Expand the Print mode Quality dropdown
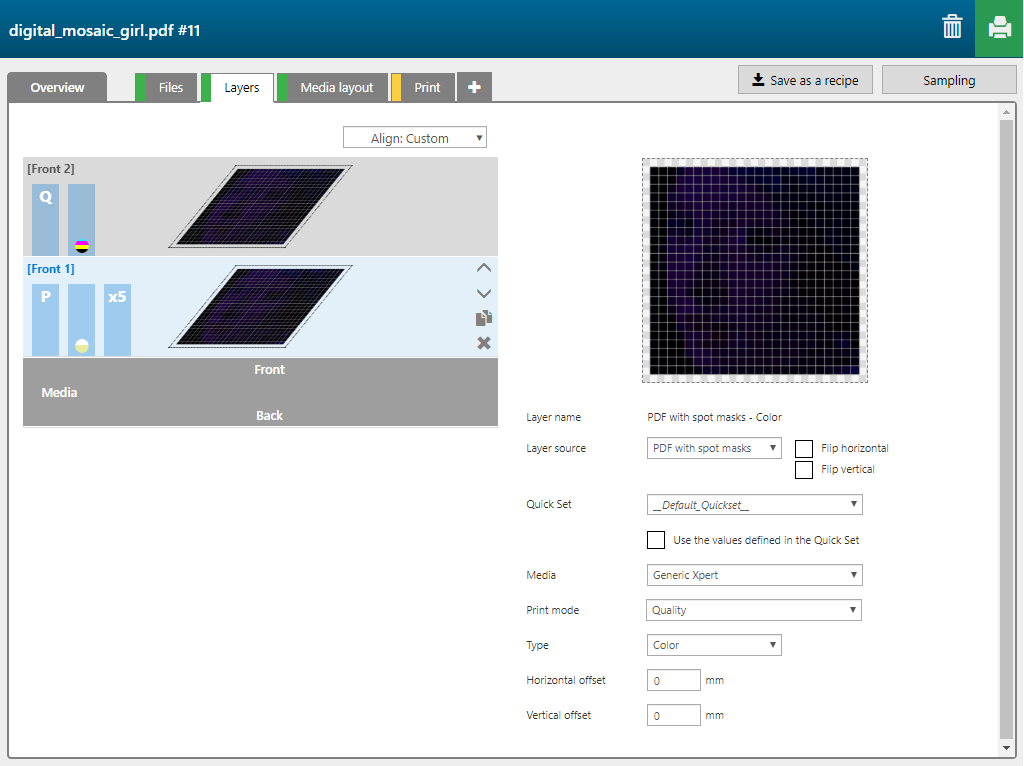This screenshot has width=1024, height=766. click(x=754, y=610)
